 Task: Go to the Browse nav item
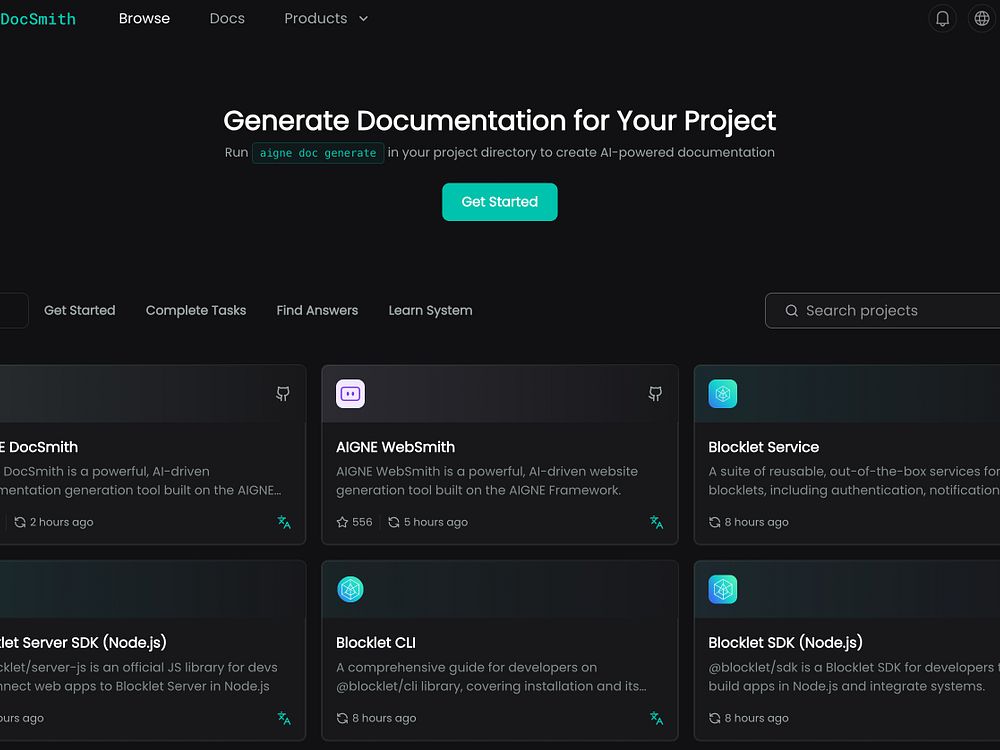[x=144, y=19]
